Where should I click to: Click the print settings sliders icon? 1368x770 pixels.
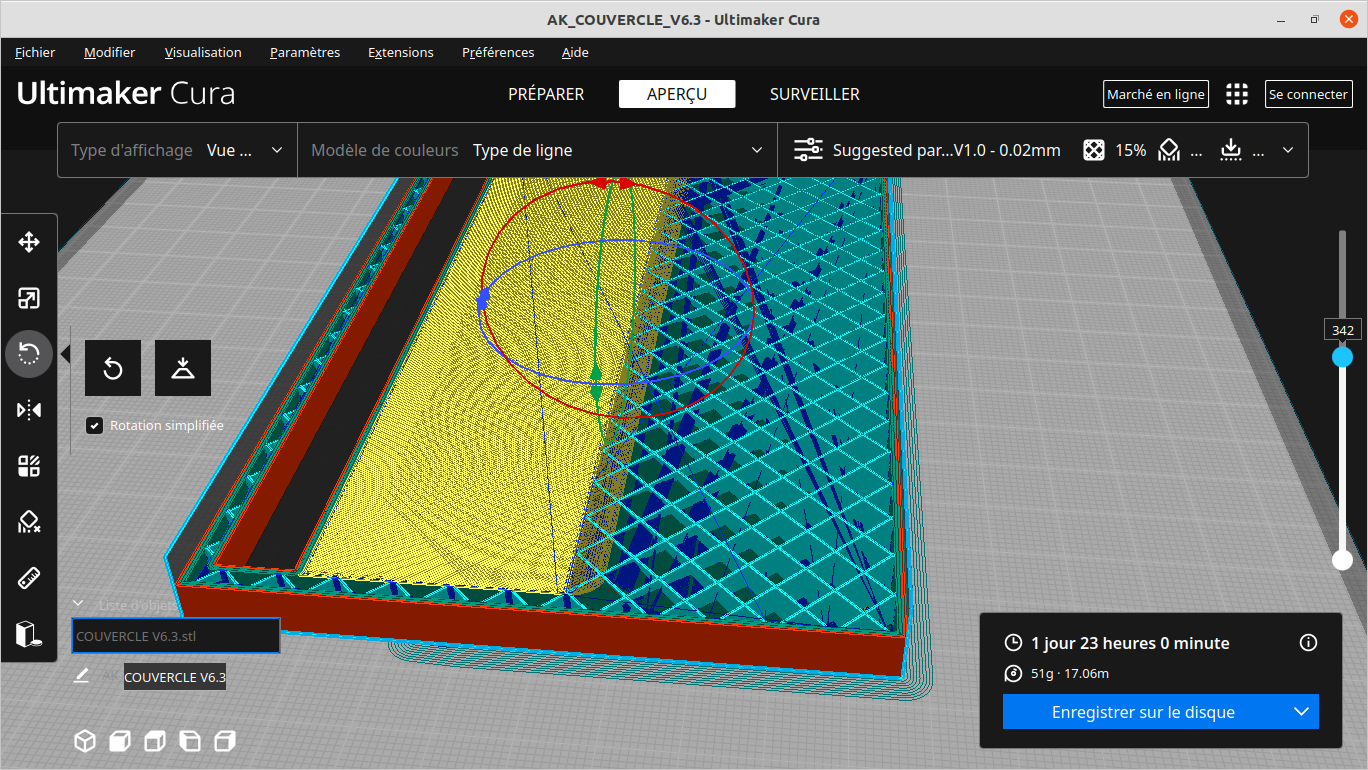808,150
